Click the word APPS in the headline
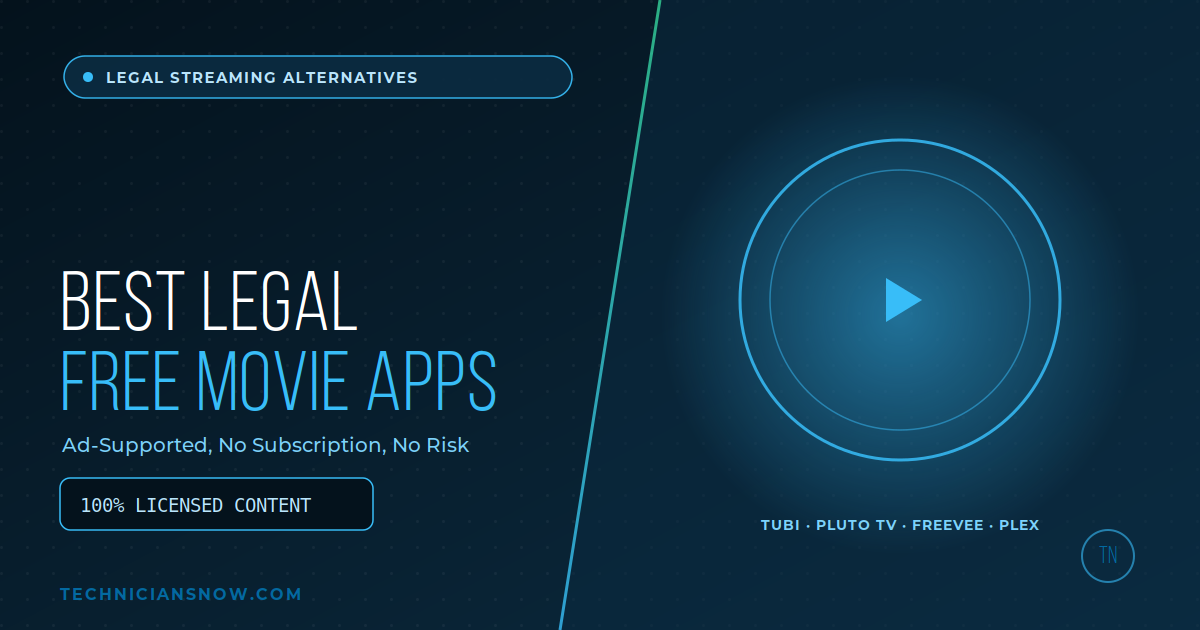The image size is (1200, 630). click(433, 381)
